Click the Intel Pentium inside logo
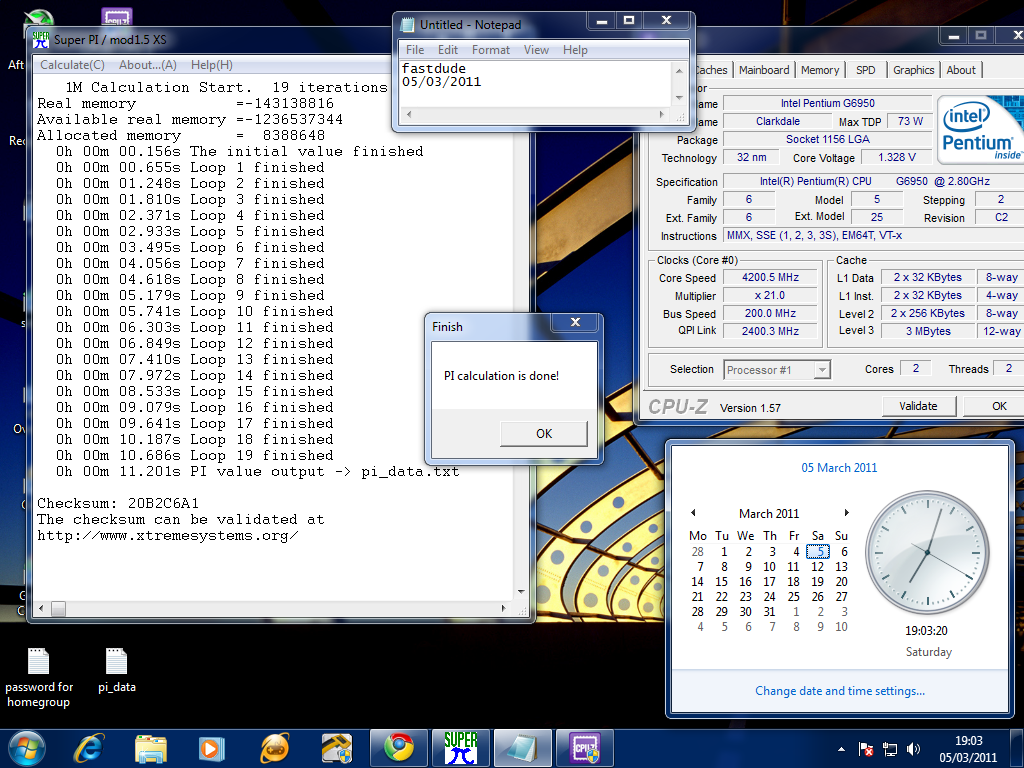Viewport: 1024px width, 768px height. click(980, 130)
